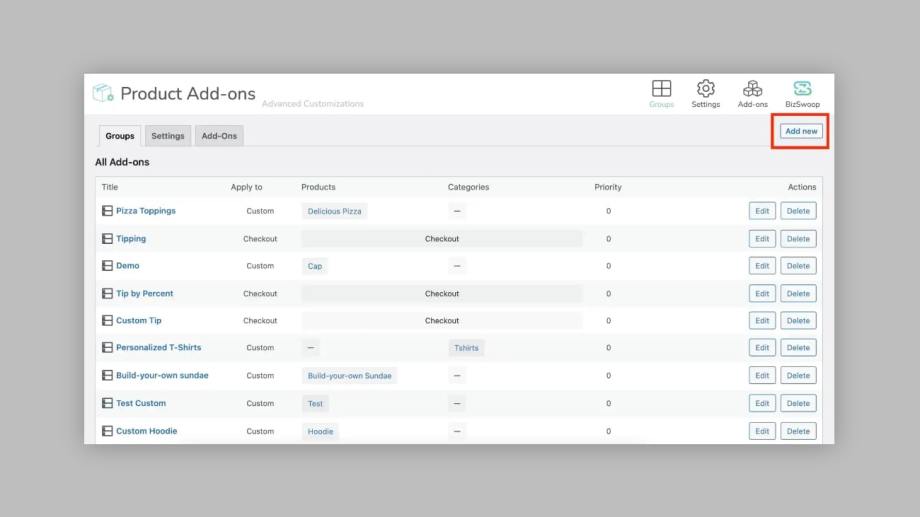The image size is (920, 517).
Task: Open the Personalized T-Shirts title link
Action: (158, 347)
